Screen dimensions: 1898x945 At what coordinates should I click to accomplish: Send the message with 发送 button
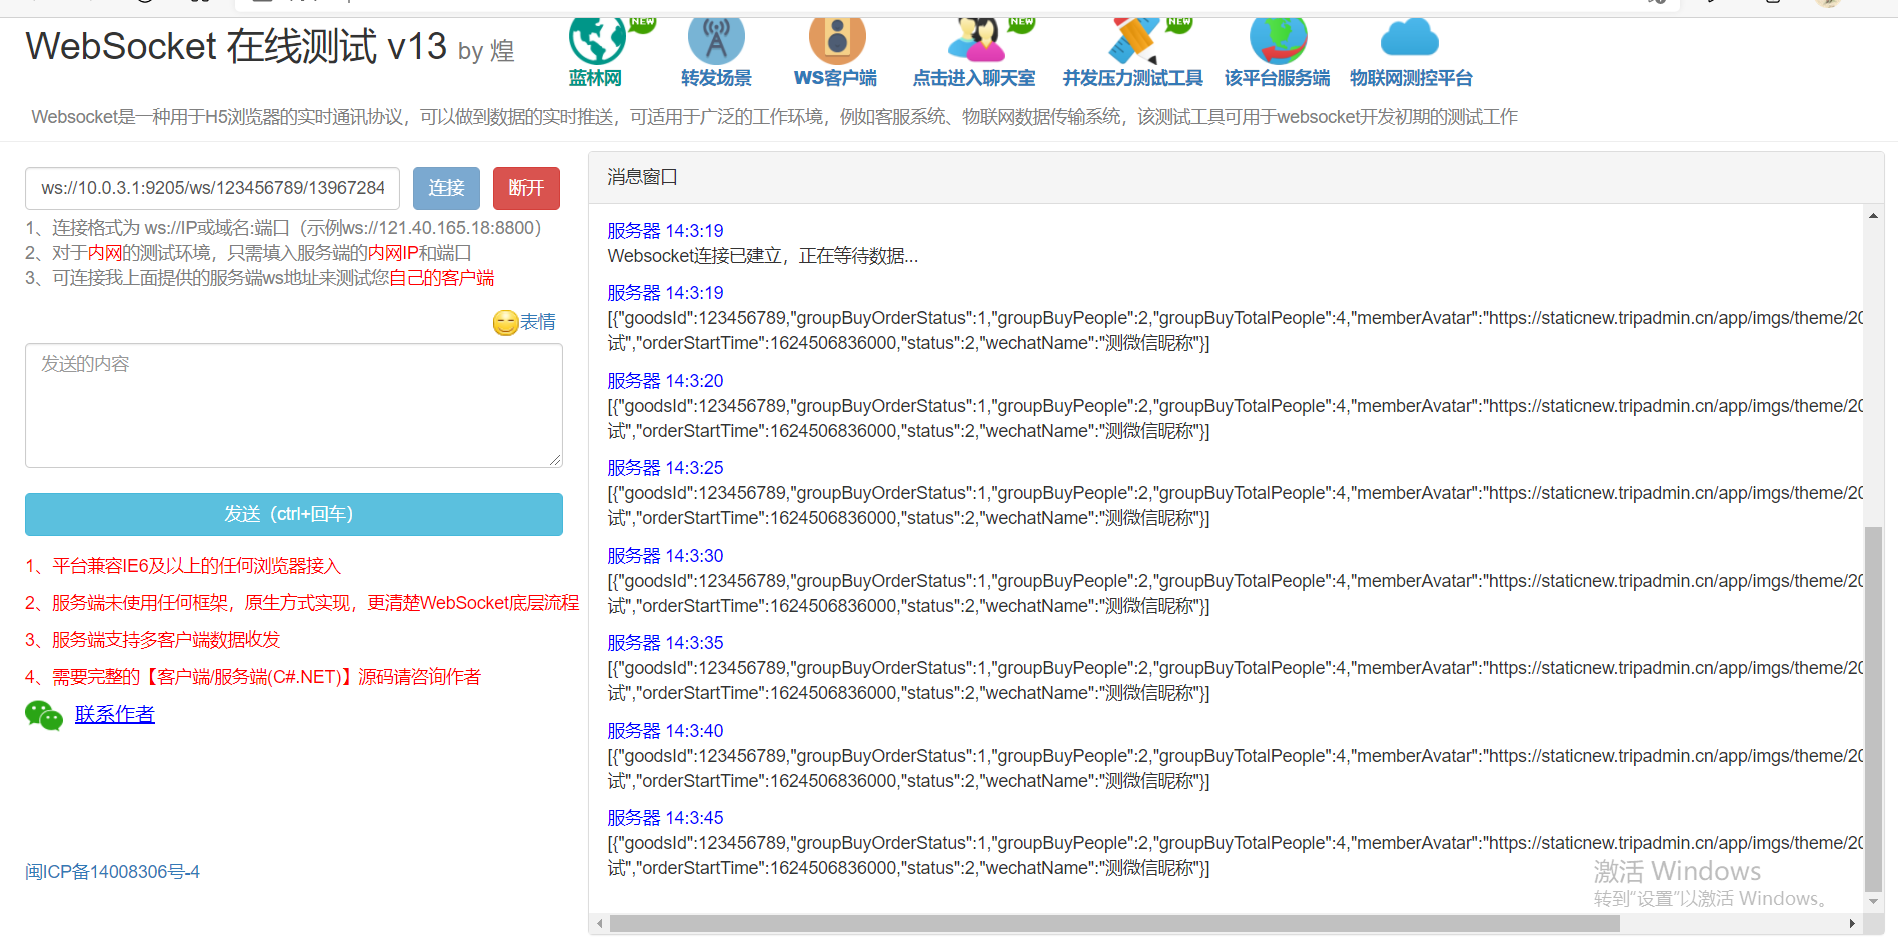[x=293, y=514]
